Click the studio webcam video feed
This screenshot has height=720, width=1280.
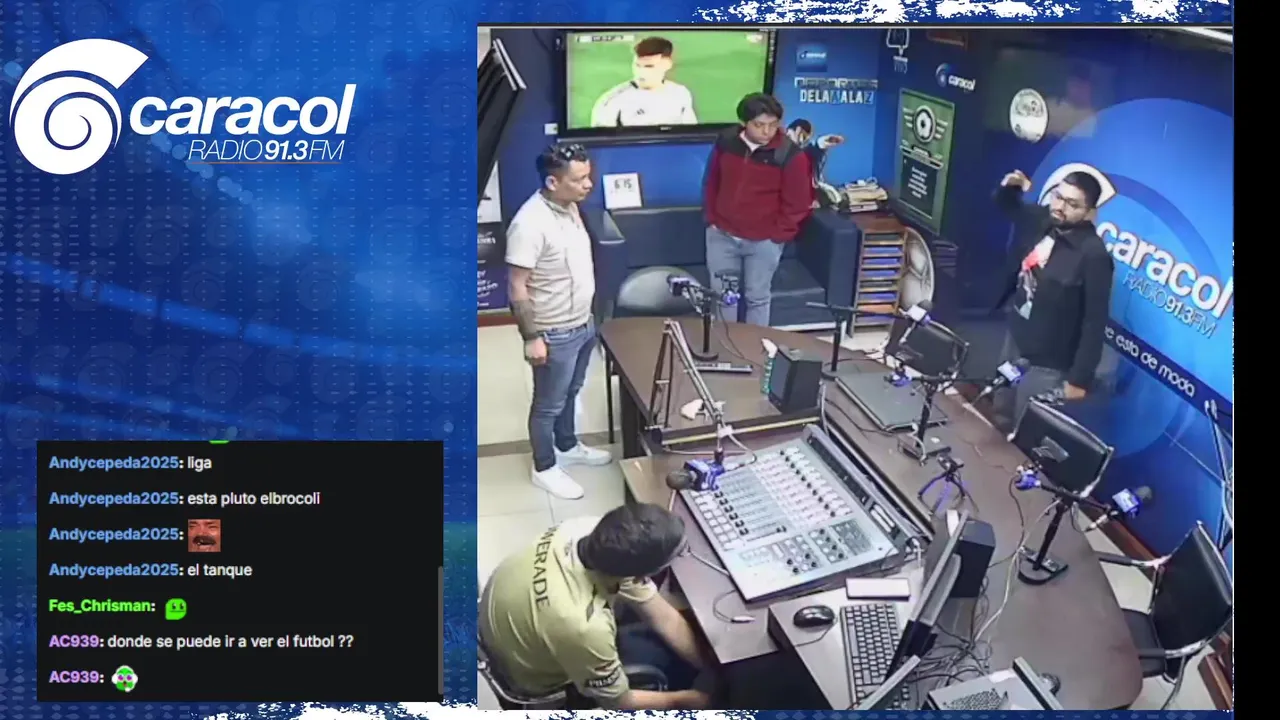click(854, 368)
